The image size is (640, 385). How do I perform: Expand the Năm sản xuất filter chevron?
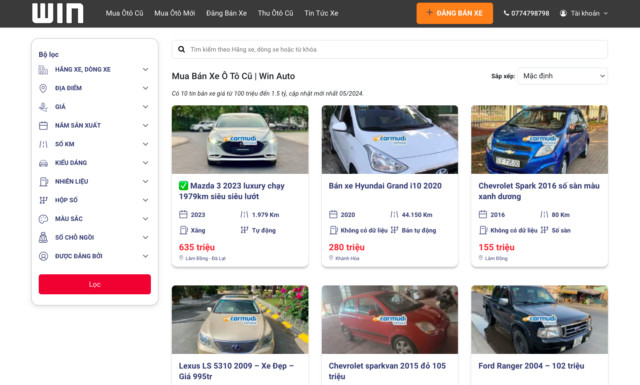pyautogui.click(x=145, y=125)
